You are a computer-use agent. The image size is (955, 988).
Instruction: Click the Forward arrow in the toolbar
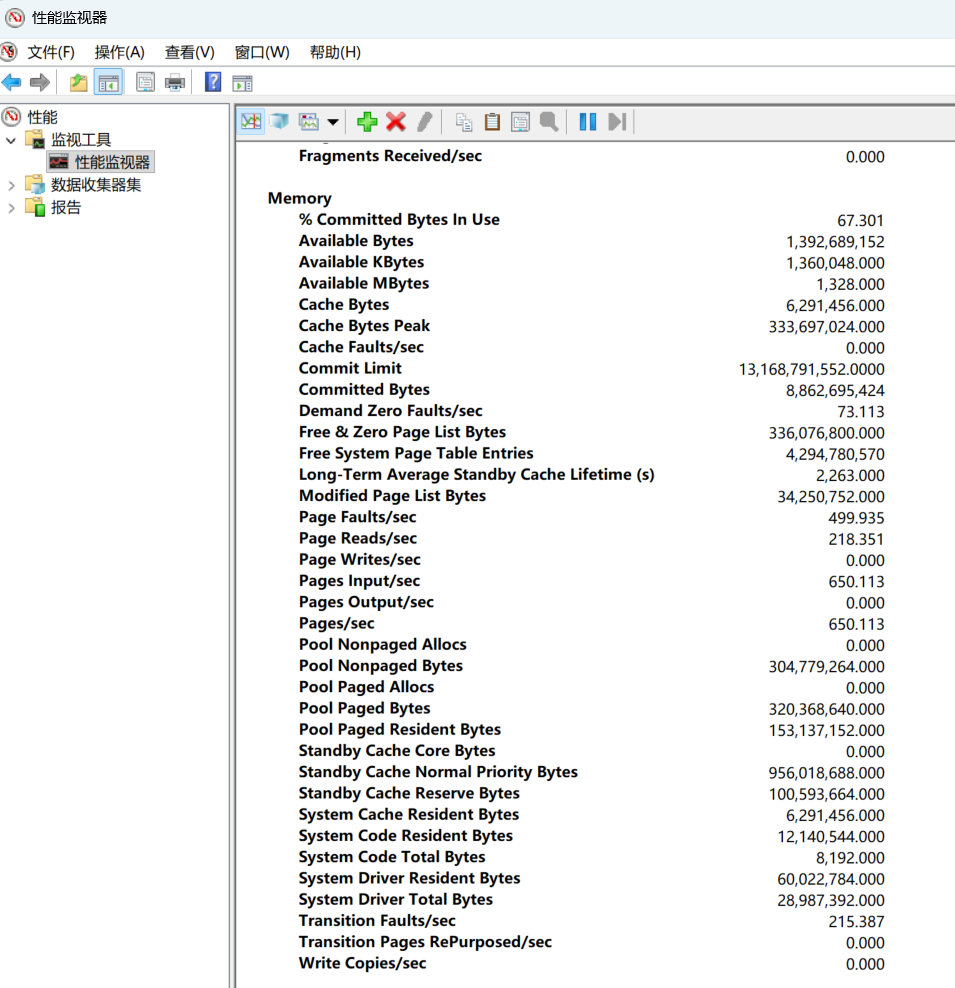coord(40,83)
